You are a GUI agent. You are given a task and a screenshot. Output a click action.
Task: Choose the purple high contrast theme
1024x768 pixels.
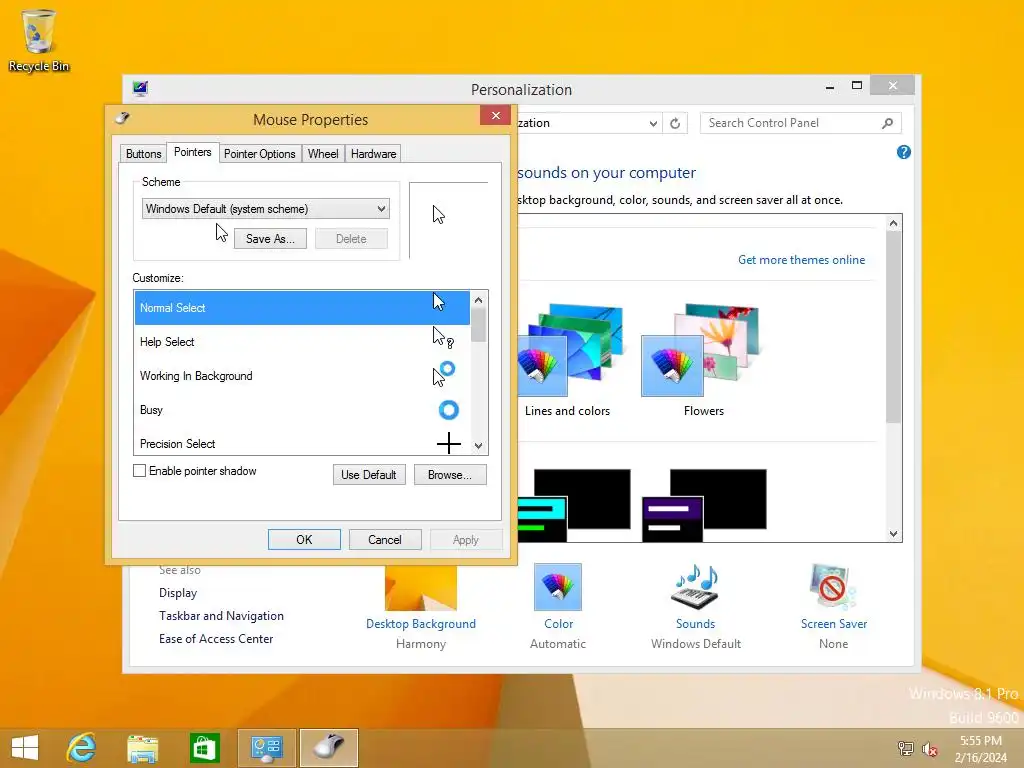[x=704, y=505]
